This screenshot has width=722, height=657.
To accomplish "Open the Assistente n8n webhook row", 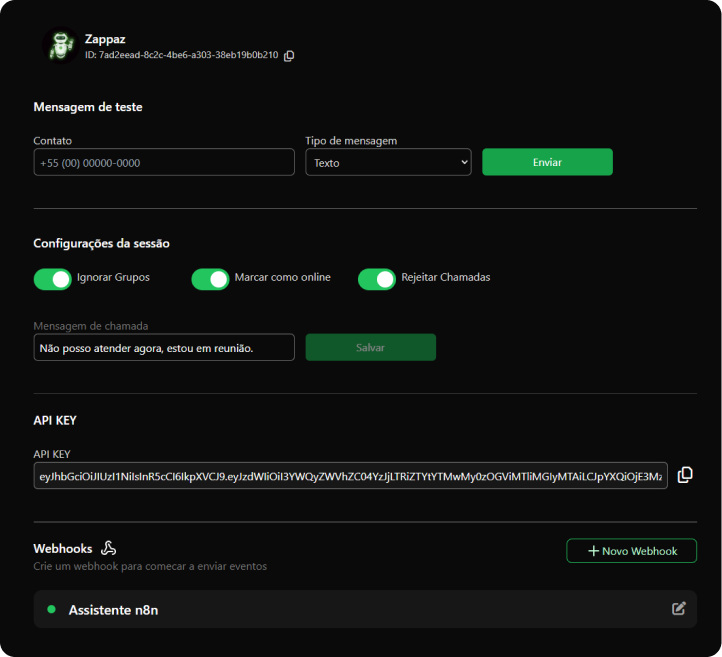I will pos(365,609).
